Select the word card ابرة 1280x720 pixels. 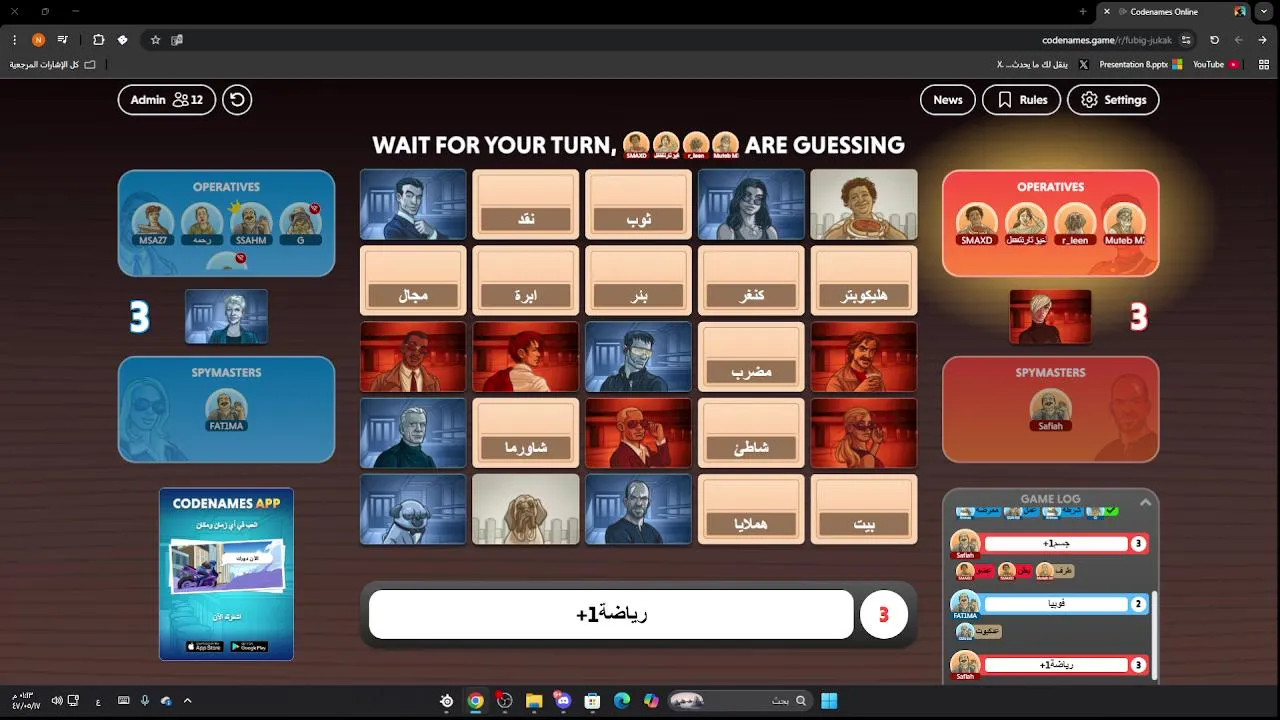pos(526,281)
